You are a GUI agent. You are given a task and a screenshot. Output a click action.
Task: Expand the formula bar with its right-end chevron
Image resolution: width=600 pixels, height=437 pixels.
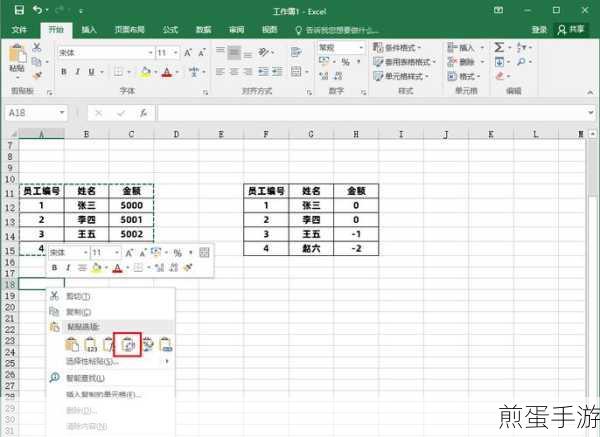pos(590,113)
